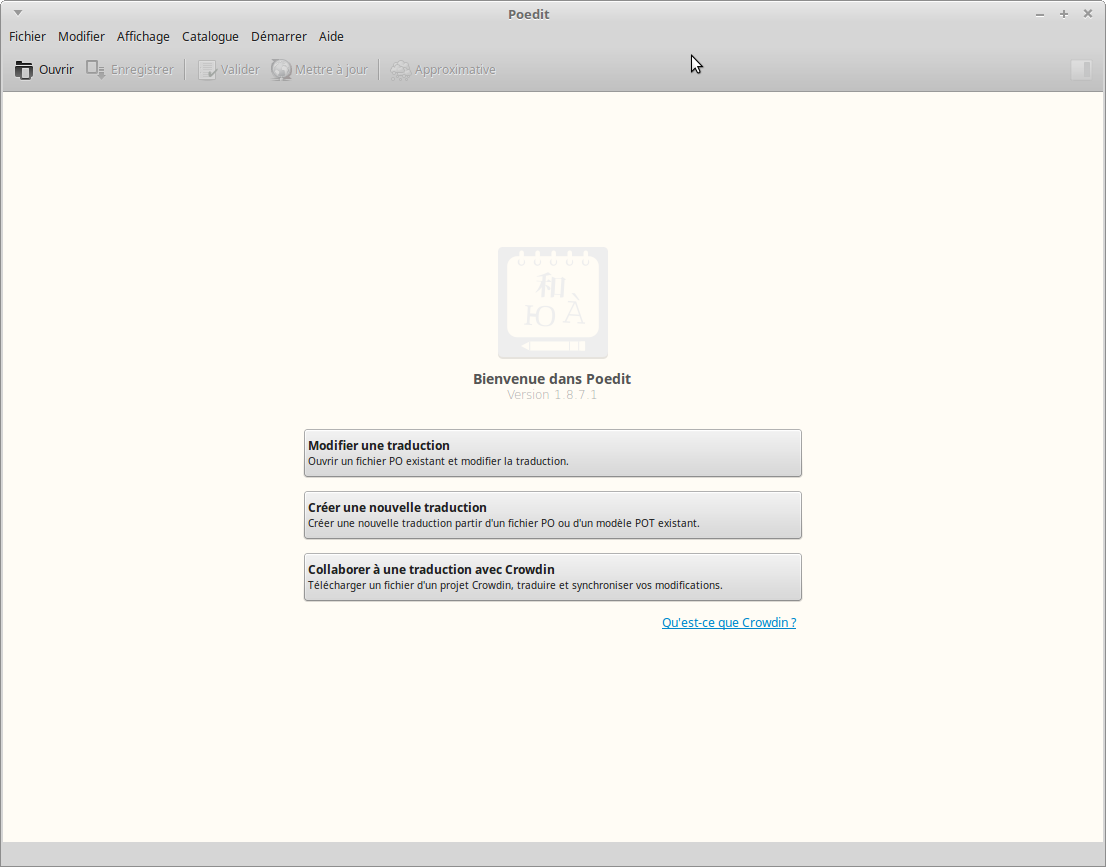Open the Modifier menu
This screenshot has width=1106, height=867.
81,37
